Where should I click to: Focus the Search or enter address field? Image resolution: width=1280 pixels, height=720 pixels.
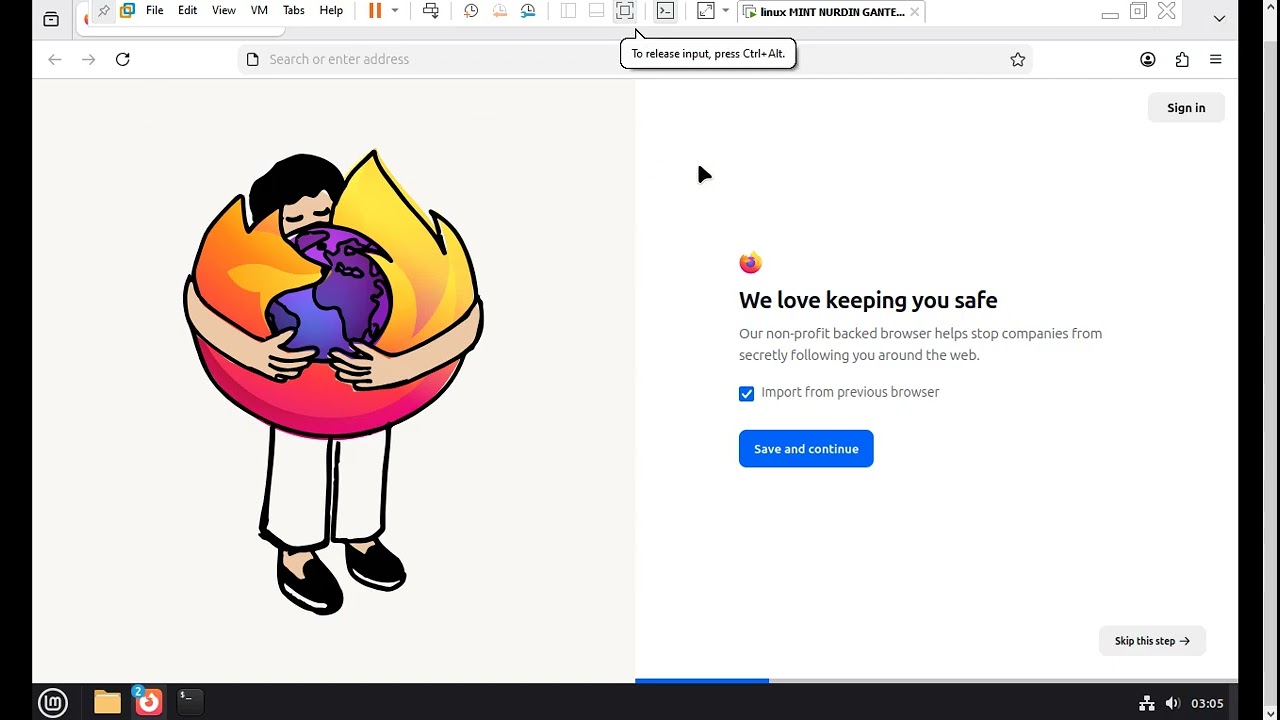click(x=635, y=60)
